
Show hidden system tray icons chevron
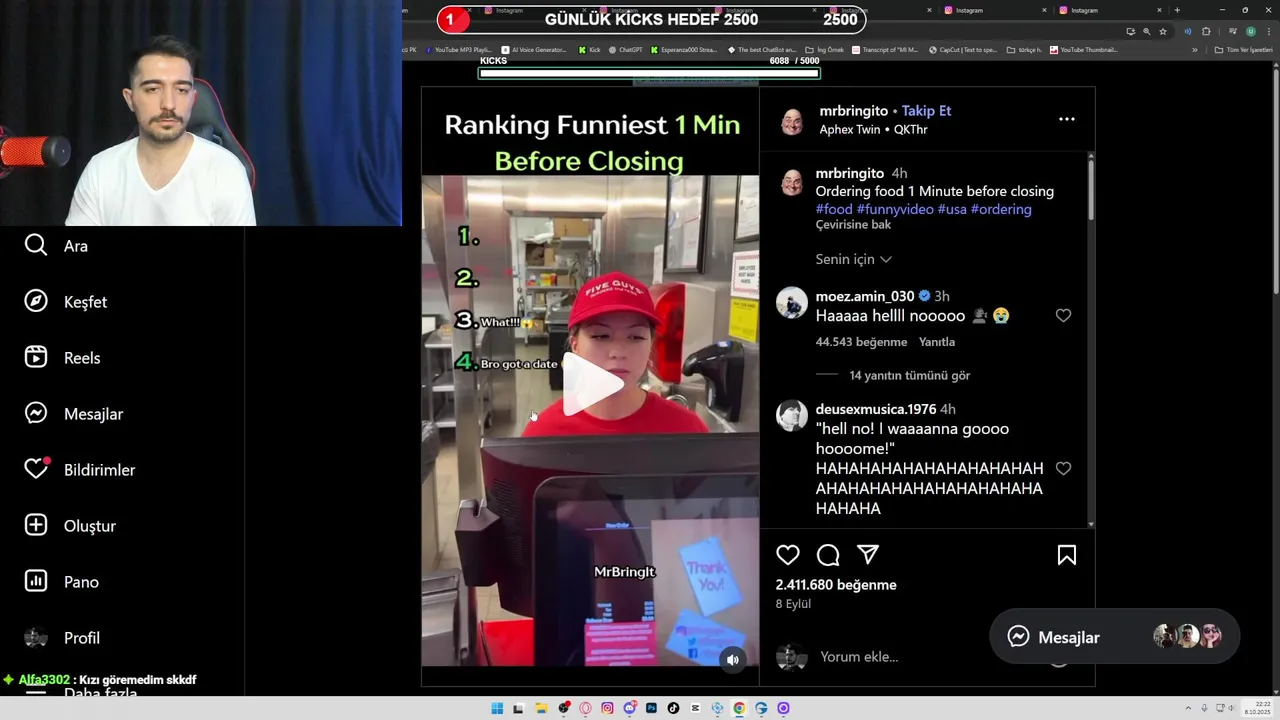(1188, 708)
